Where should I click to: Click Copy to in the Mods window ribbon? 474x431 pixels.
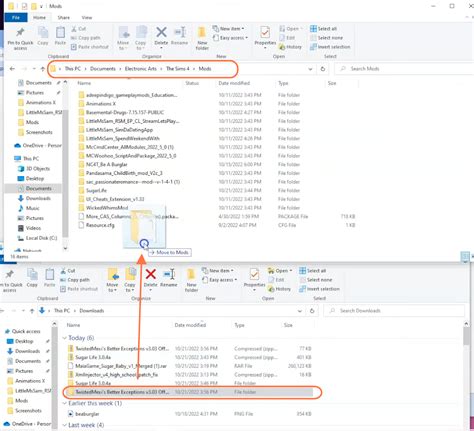[140, 38]
